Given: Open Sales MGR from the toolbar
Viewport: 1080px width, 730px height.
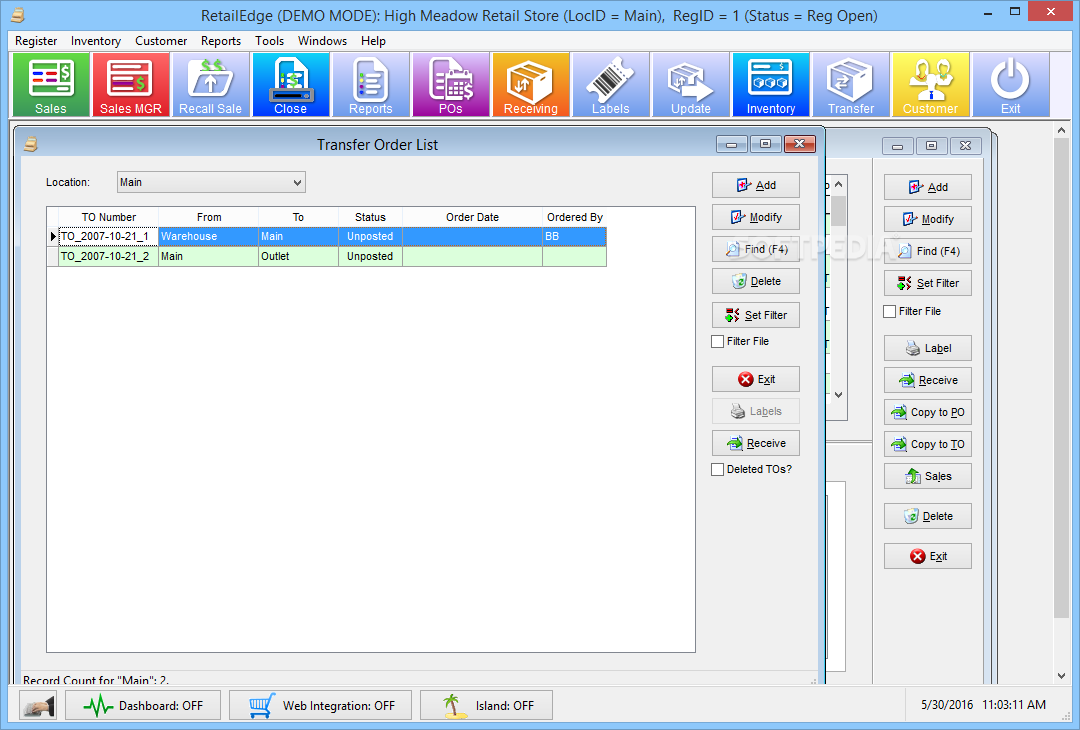Looking at the screenshot, I should point(131,85).
